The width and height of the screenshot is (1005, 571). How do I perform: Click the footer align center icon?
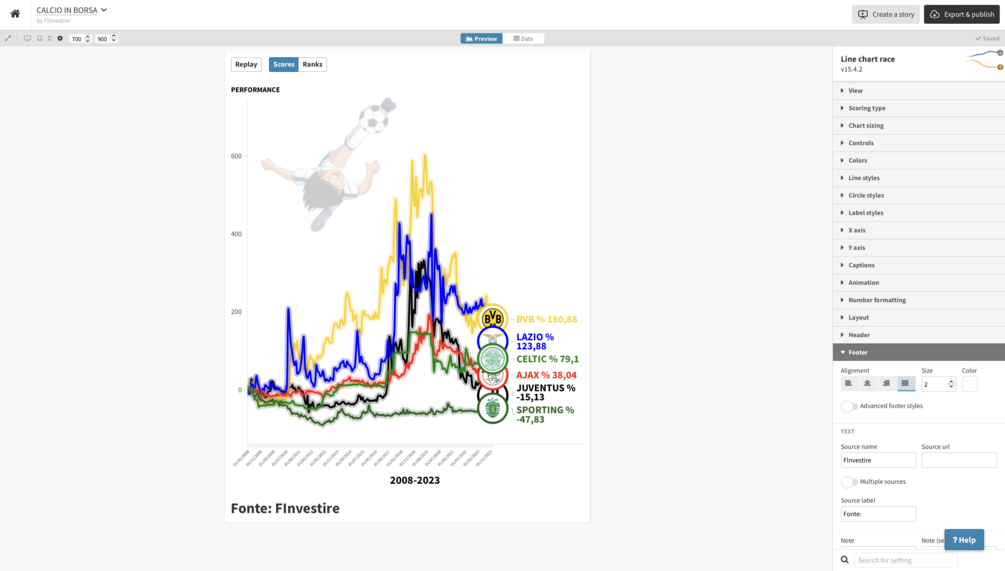tap(867, 383)
